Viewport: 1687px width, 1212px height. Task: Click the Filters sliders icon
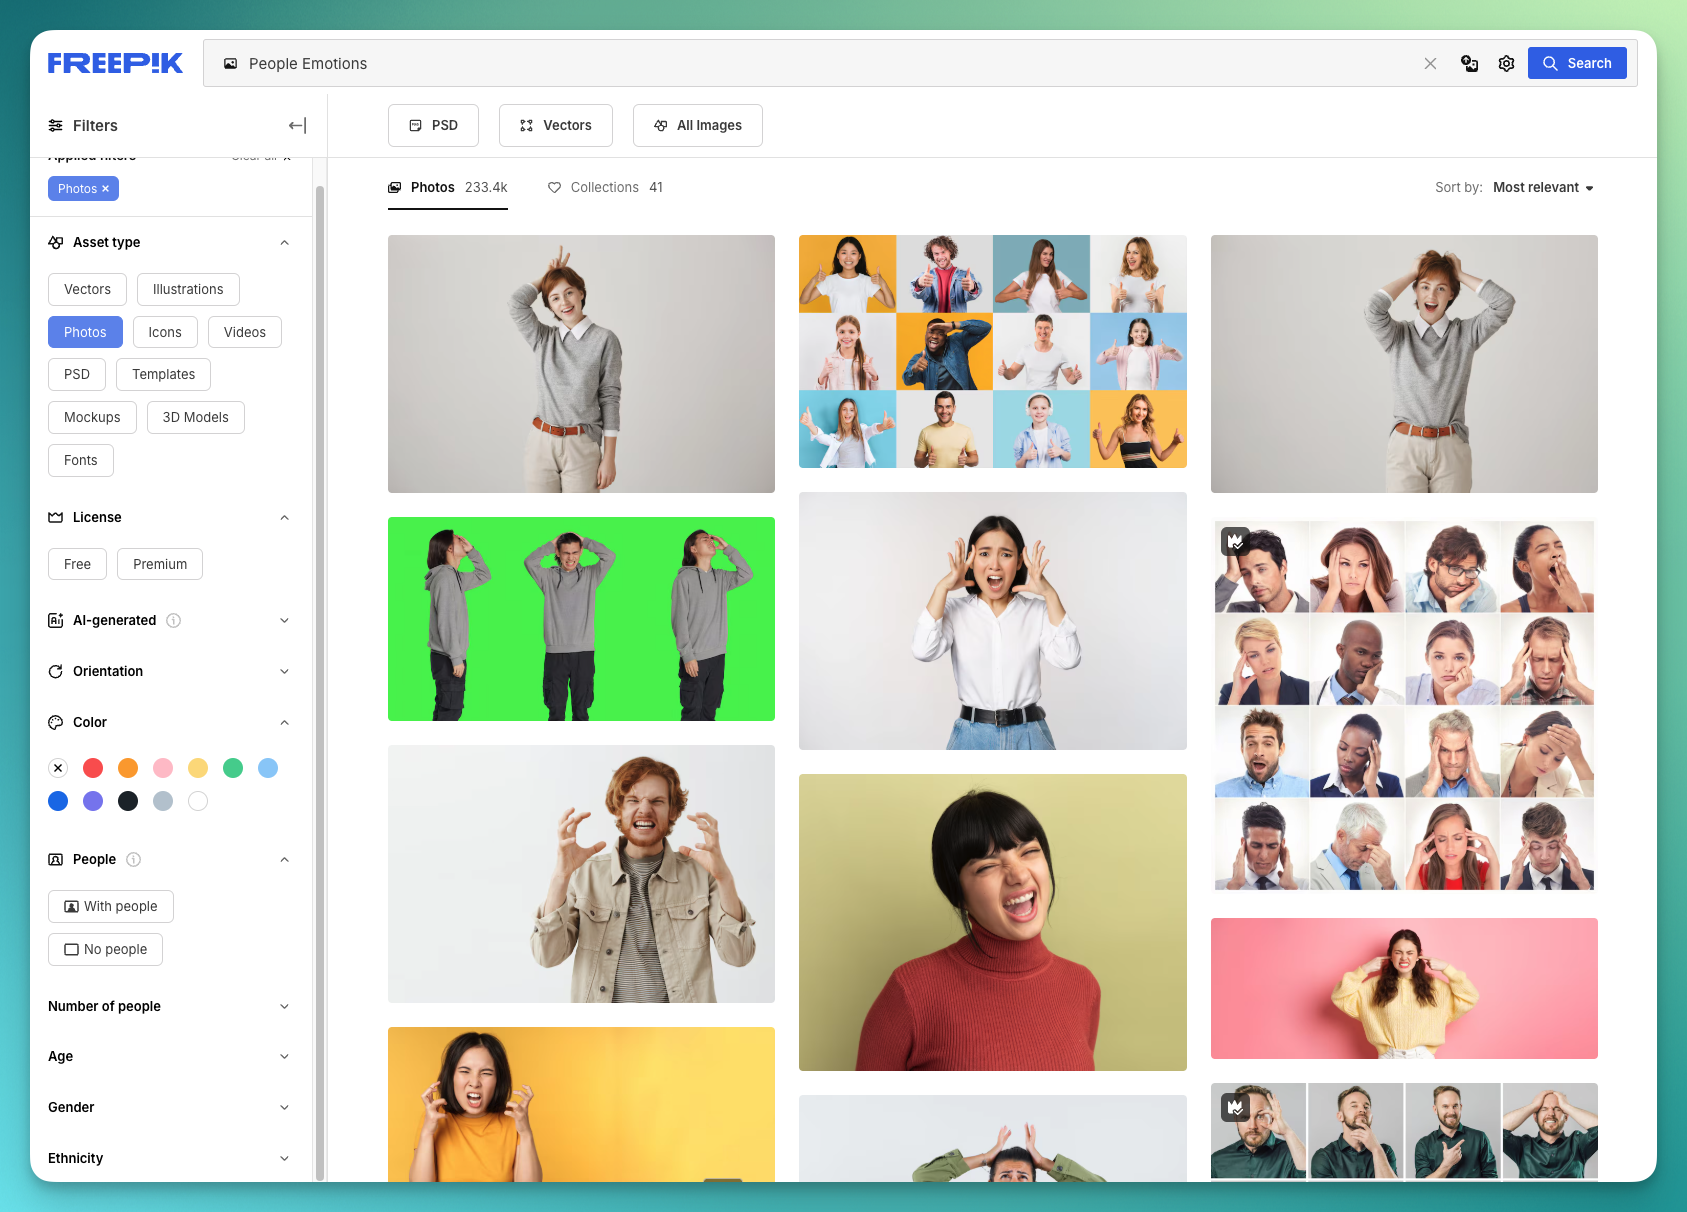(56, 125)
